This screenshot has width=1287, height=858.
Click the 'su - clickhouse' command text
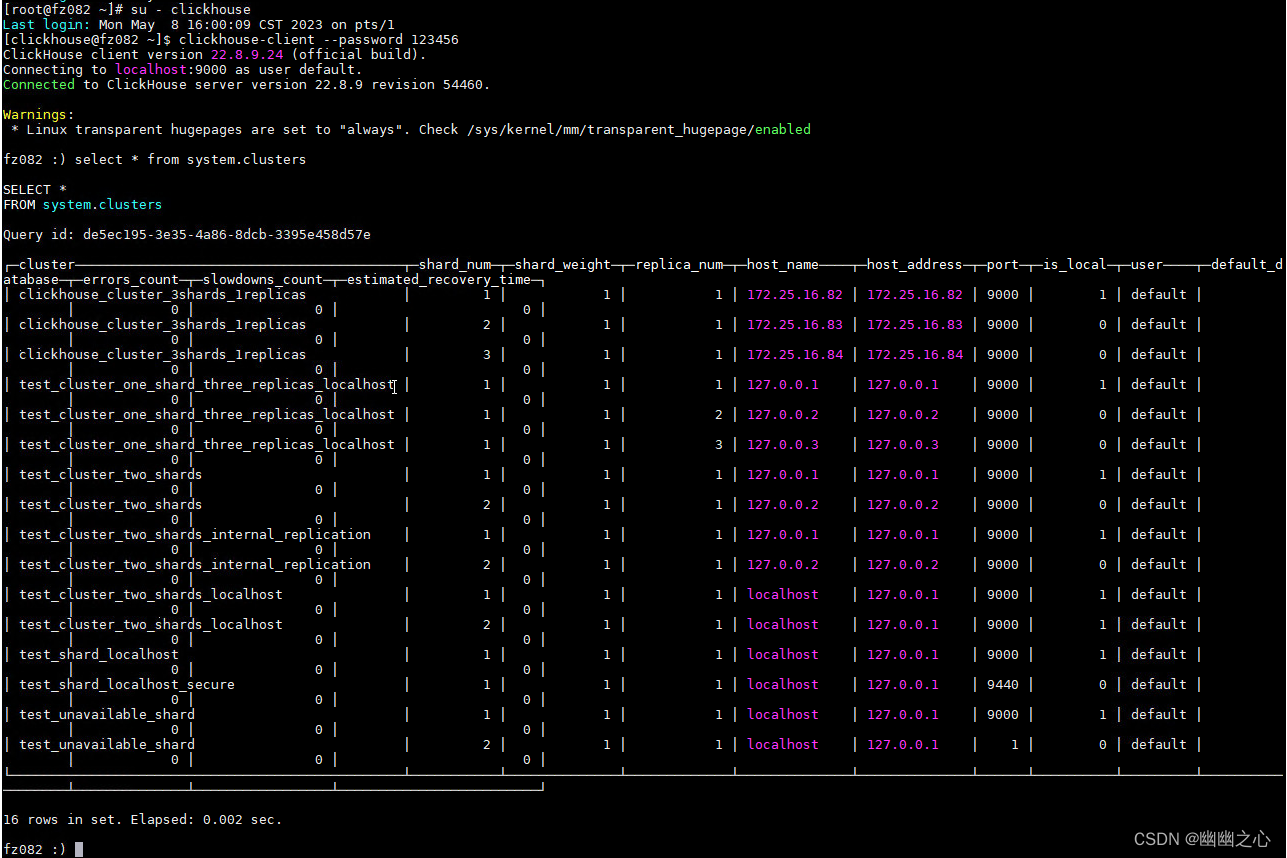pyautogui.click(x=191, y=9)
